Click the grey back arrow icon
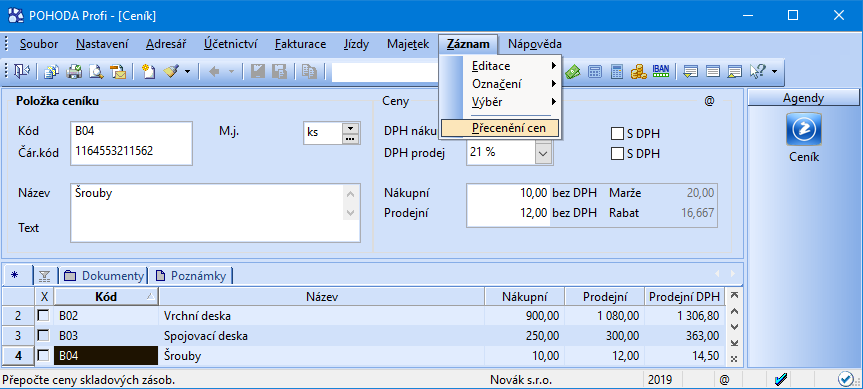 coord(215,72)
